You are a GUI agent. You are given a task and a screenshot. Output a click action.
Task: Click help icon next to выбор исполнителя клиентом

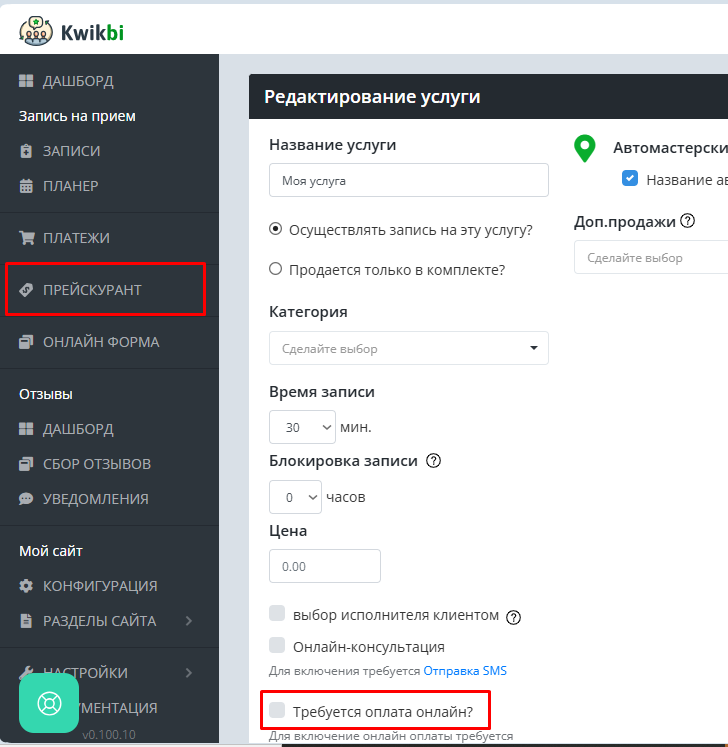click(x=515, y=617)
